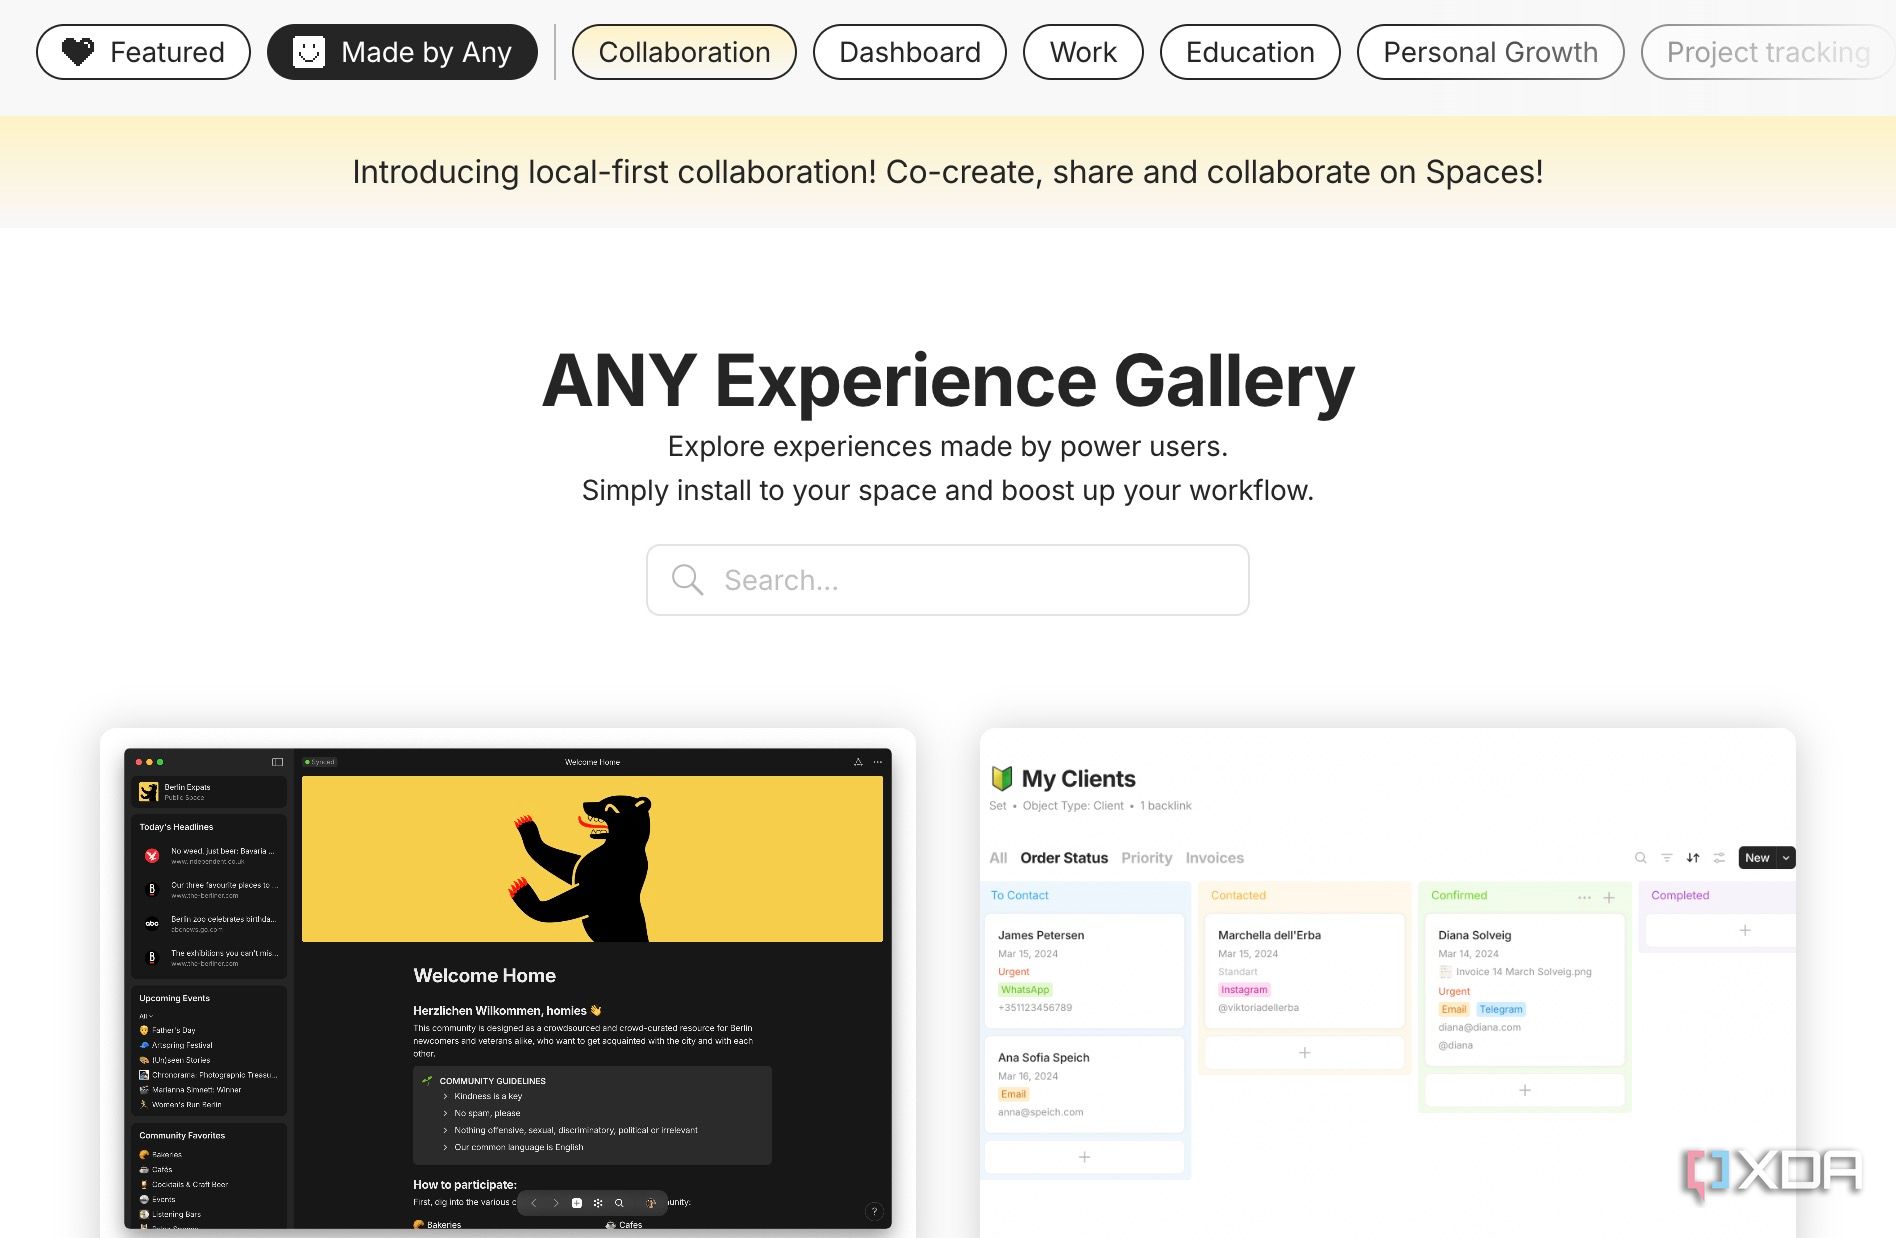
Task: Click the My Clients title
Action: (x=1078, y=779)
